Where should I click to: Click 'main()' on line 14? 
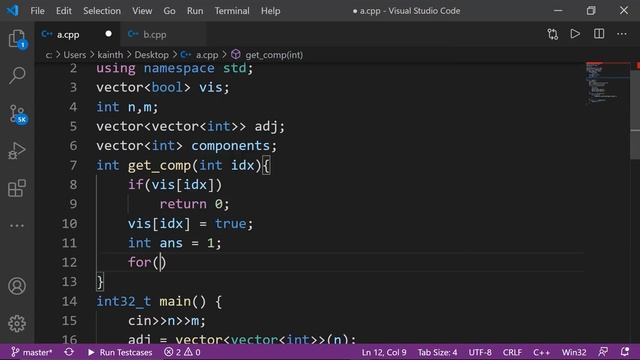[x=182, y=302]
